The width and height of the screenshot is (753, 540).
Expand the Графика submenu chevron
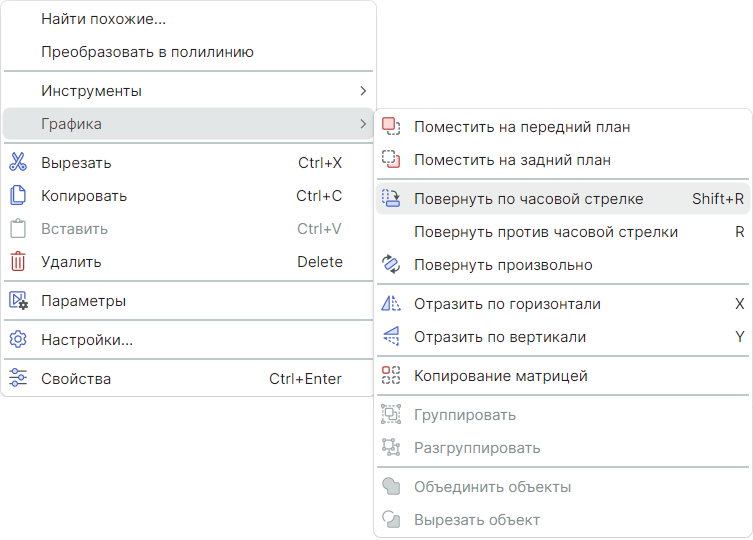(363, 124)
